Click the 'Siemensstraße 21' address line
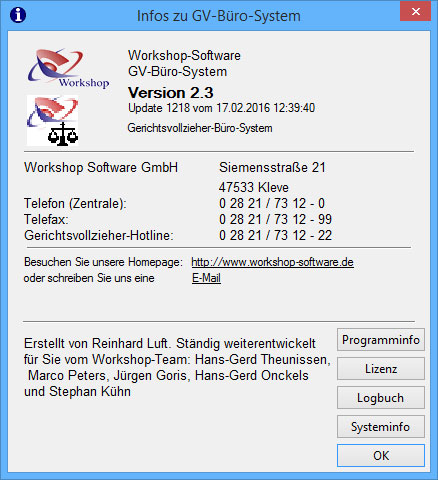The image size is (438, 480). pos(272,167)
